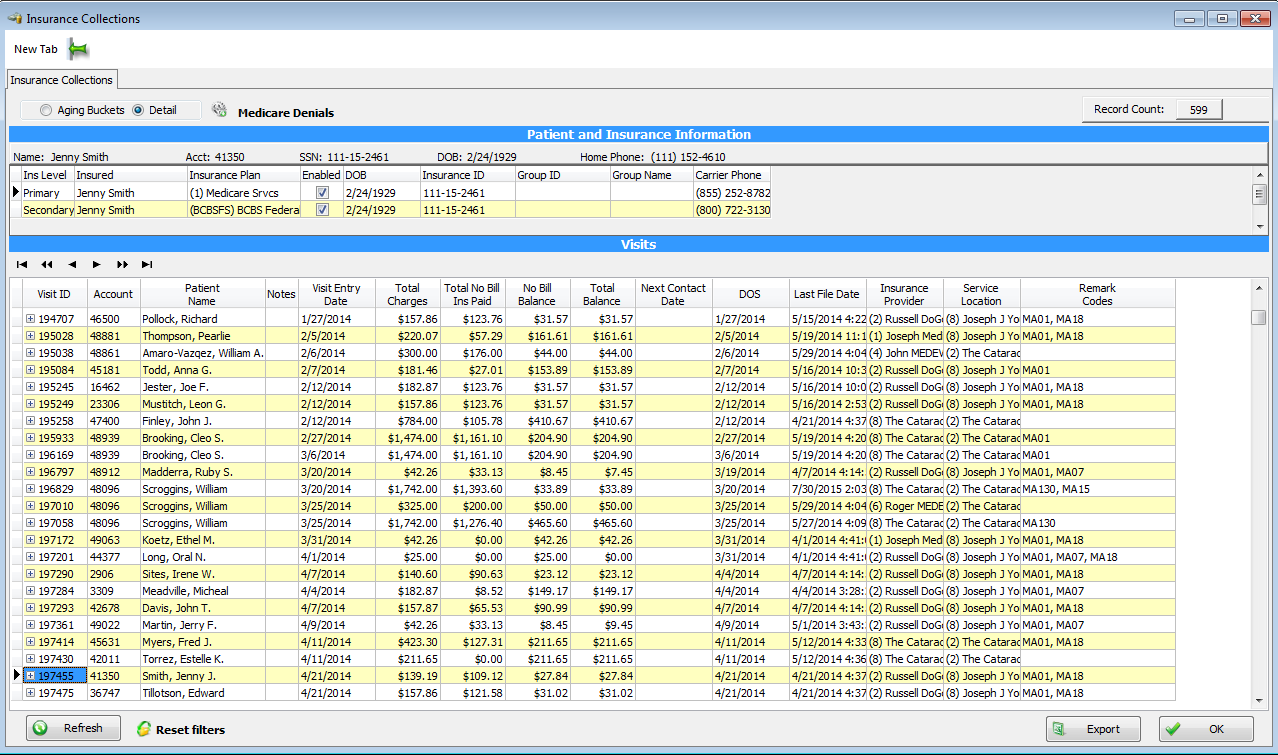
Task: Confirm with the OK button
Action: (1206, 729)
